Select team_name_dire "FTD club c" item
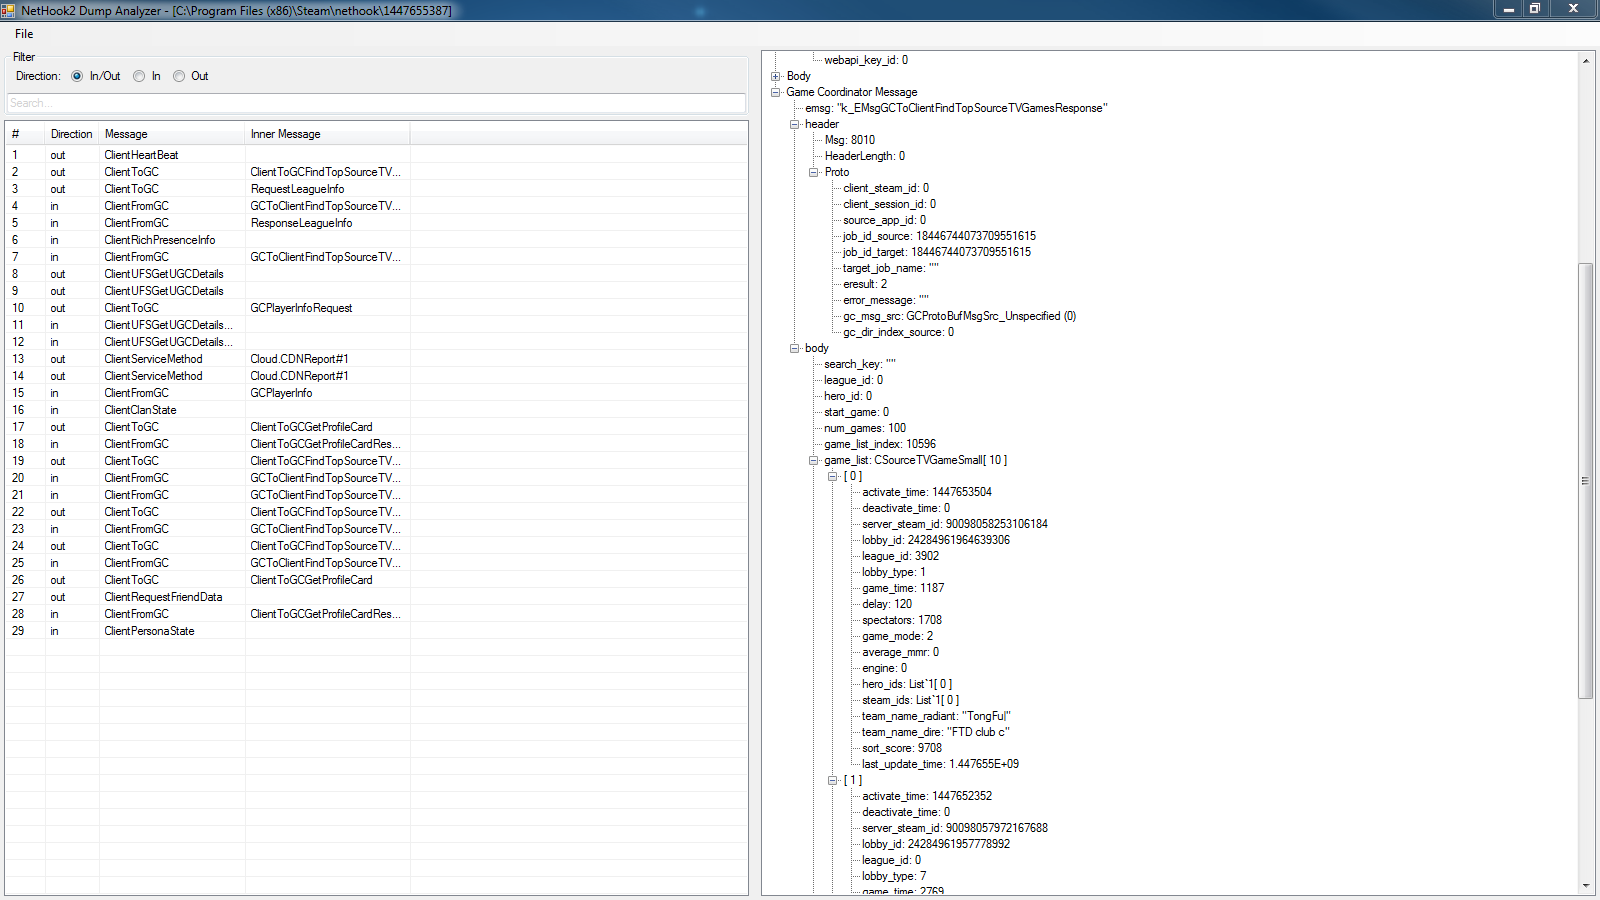Image resolution: width=1600 pixels, height=900 pixels. coord(935,732)
